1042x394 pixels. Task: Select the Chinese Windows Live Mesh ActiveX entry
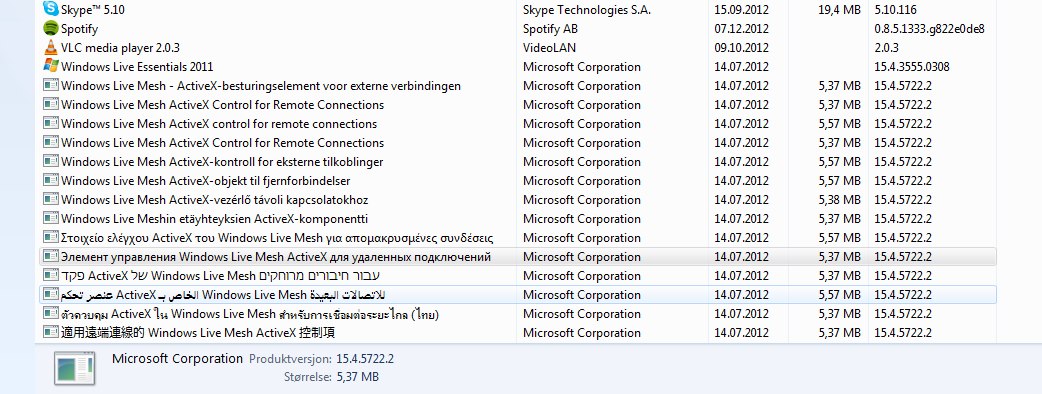point(518,332)
